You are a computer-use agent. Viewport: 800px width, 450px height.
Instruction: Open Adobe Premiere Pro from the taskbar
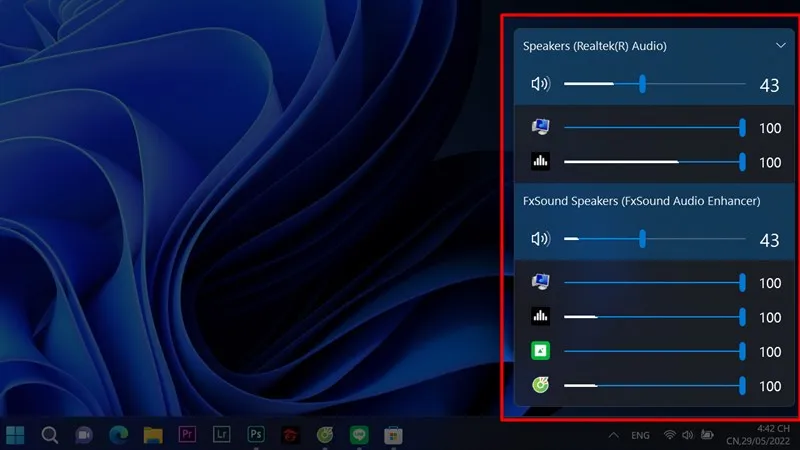(186, 434)
